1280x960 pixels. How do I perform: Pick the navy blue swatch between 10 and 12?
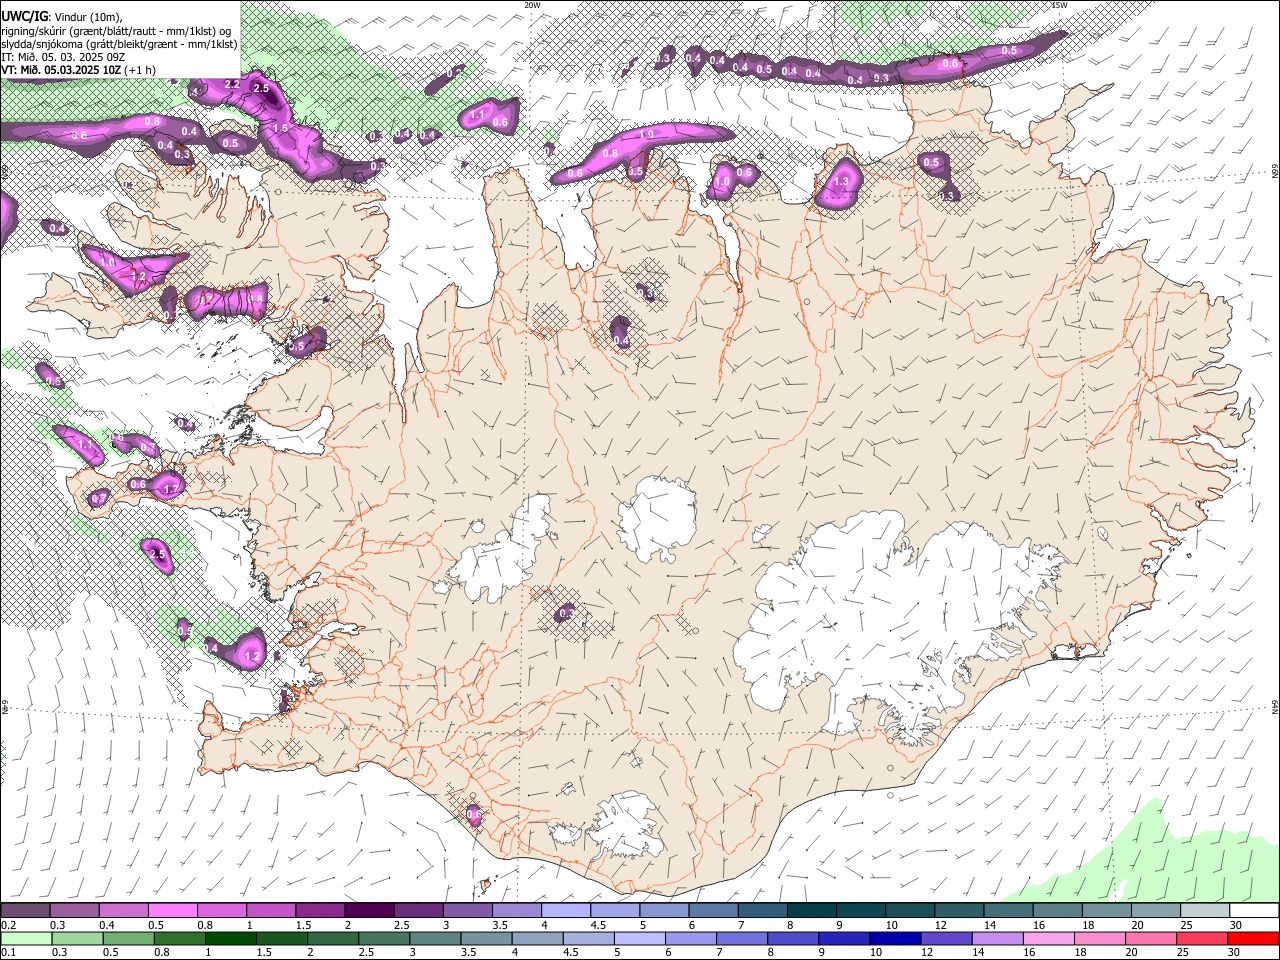pyautogui.click(x=894, y=938)
